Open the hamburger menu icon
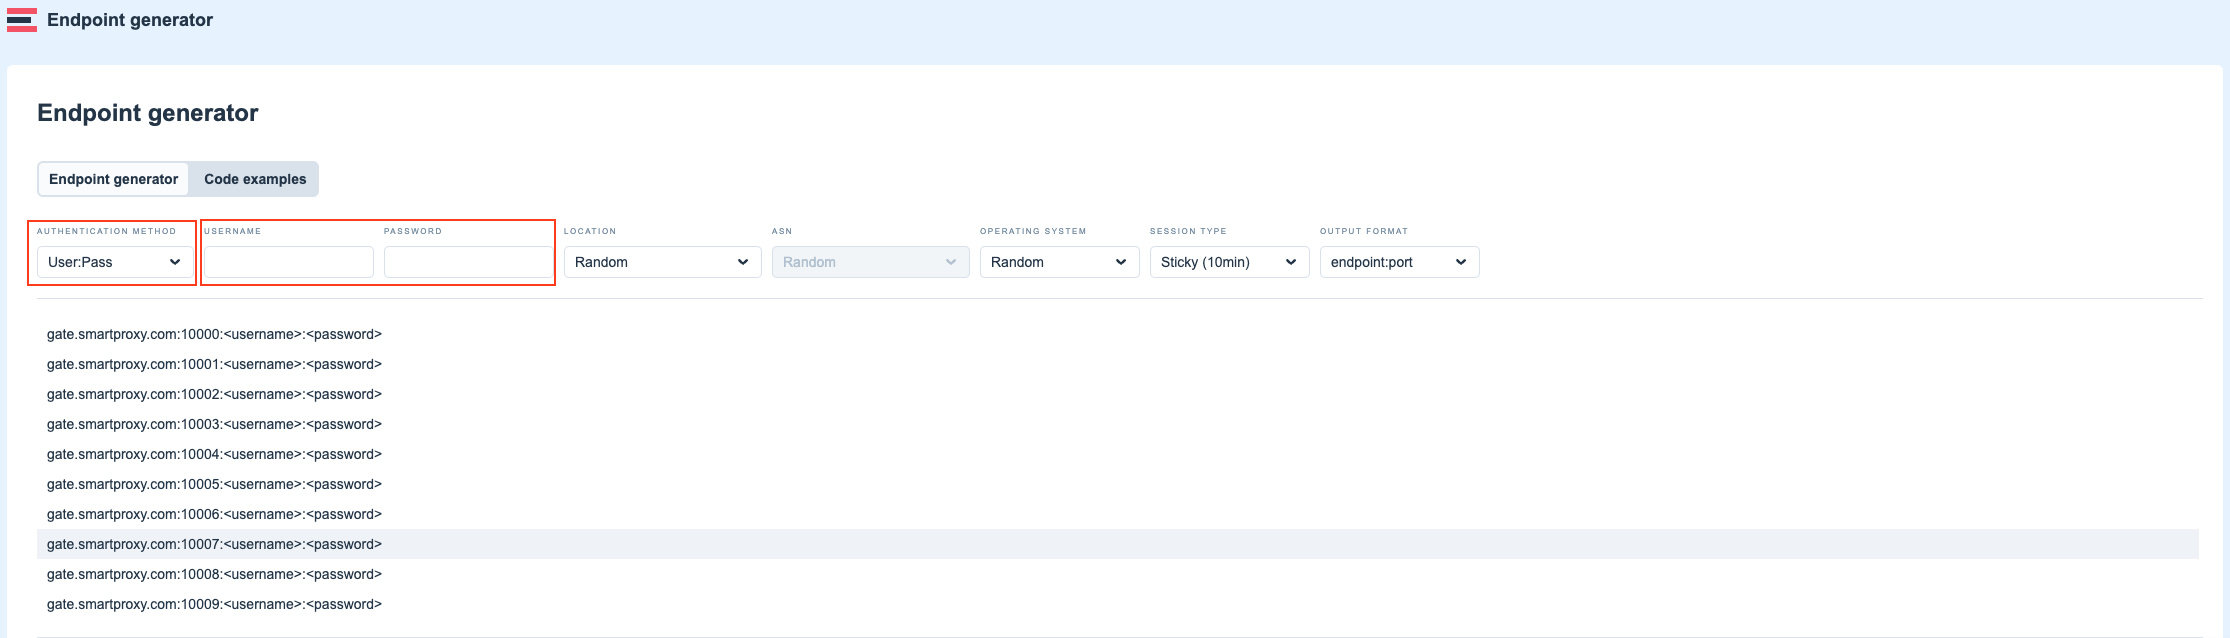 click(x=22, y=20)
